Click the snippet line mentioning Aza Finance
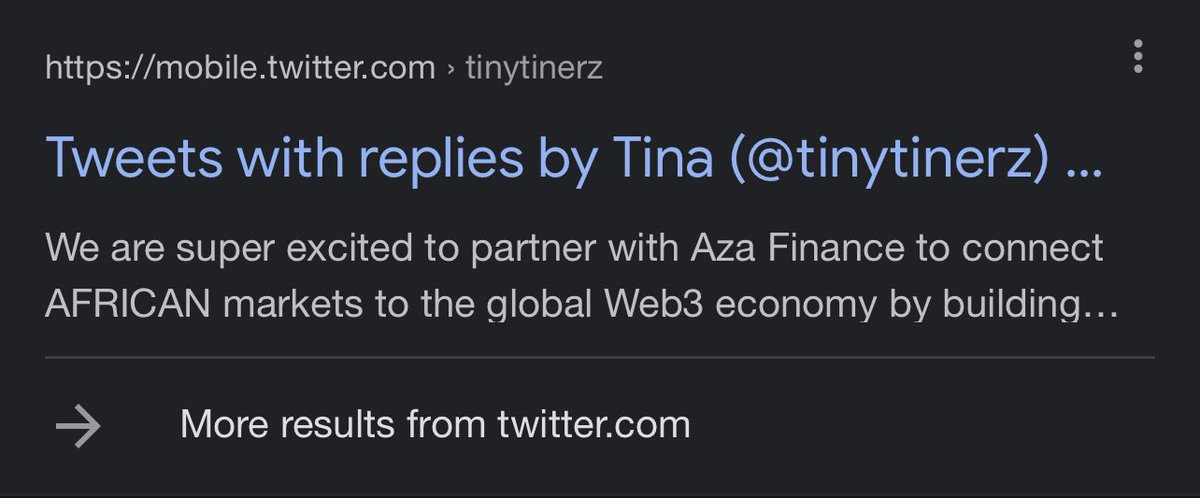Image resolution: width=1200 pixels, height=498 pixels. (574, 246)
